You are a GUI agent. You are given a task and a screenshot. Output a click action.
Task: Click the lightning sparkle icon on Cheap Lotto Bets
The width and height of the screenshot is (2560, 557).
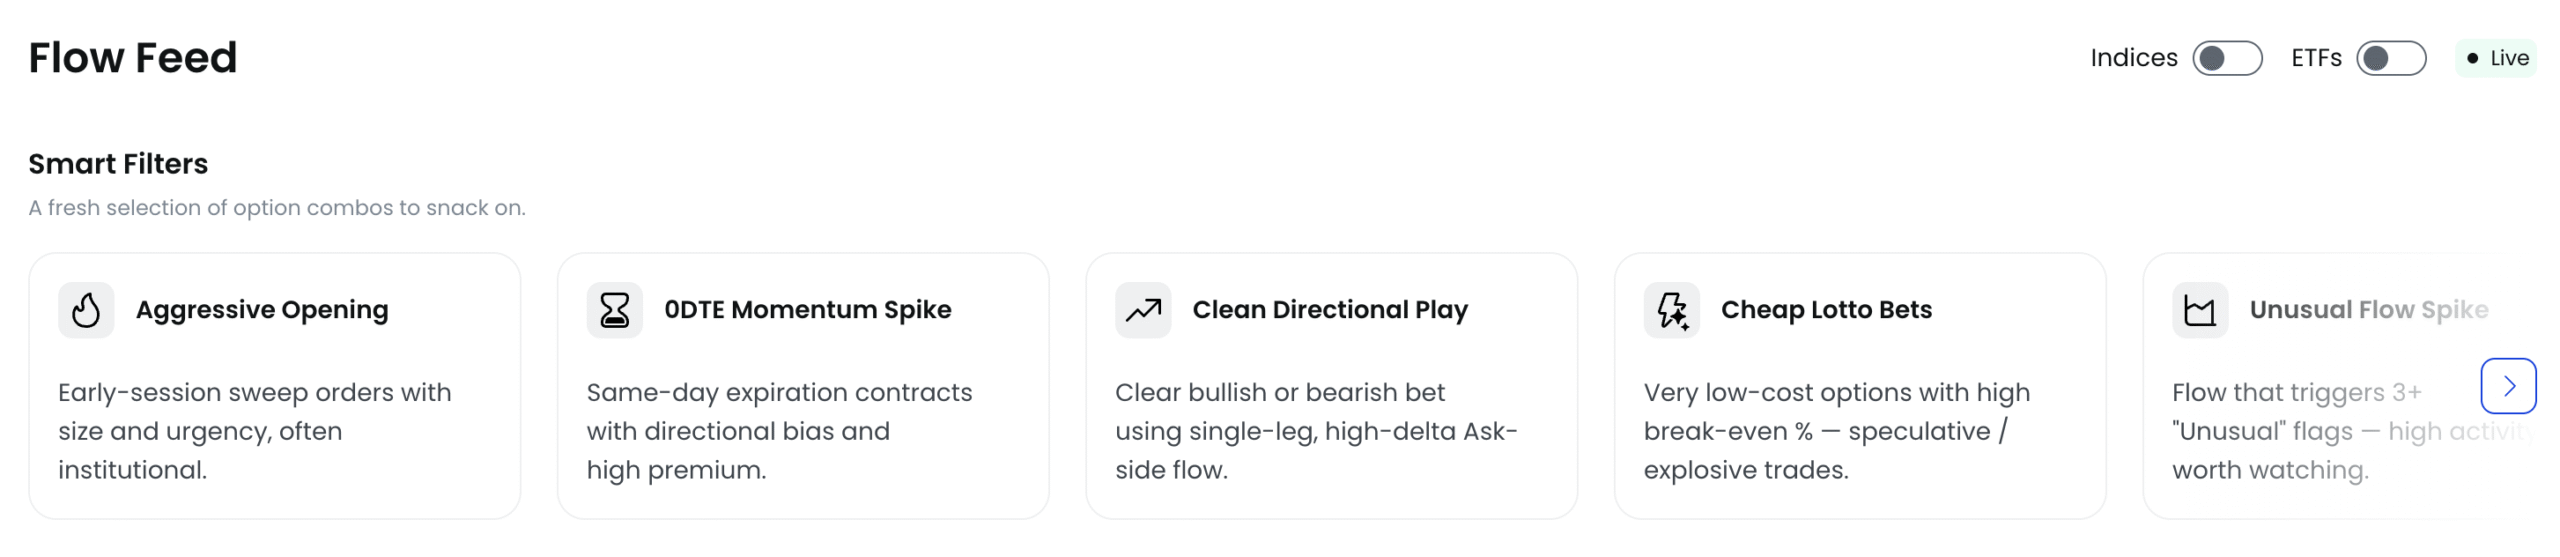coord(1671,310)
